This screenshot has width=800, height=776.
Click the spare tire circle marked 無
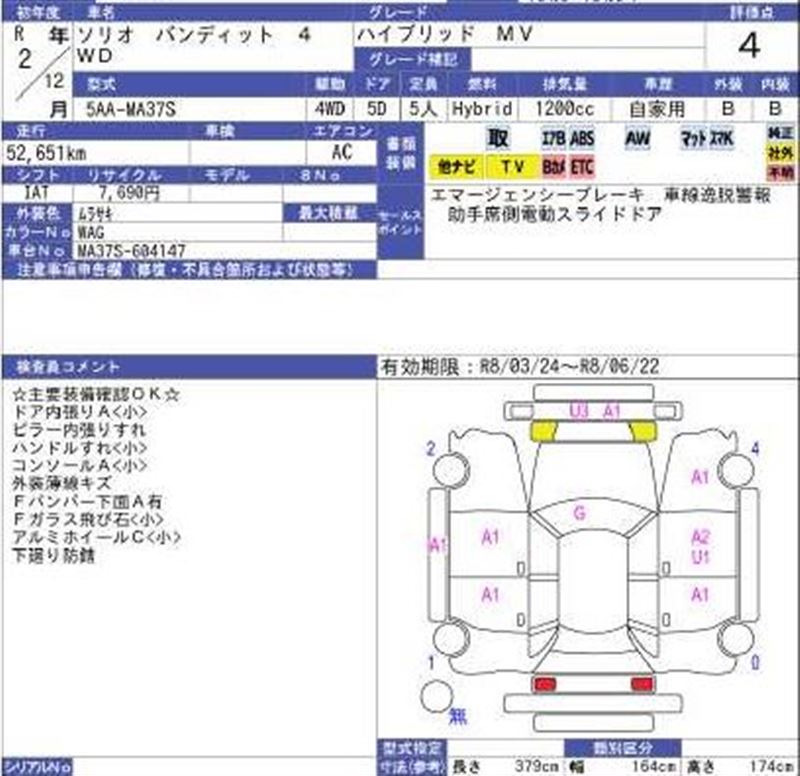click(x=437, y=696)
